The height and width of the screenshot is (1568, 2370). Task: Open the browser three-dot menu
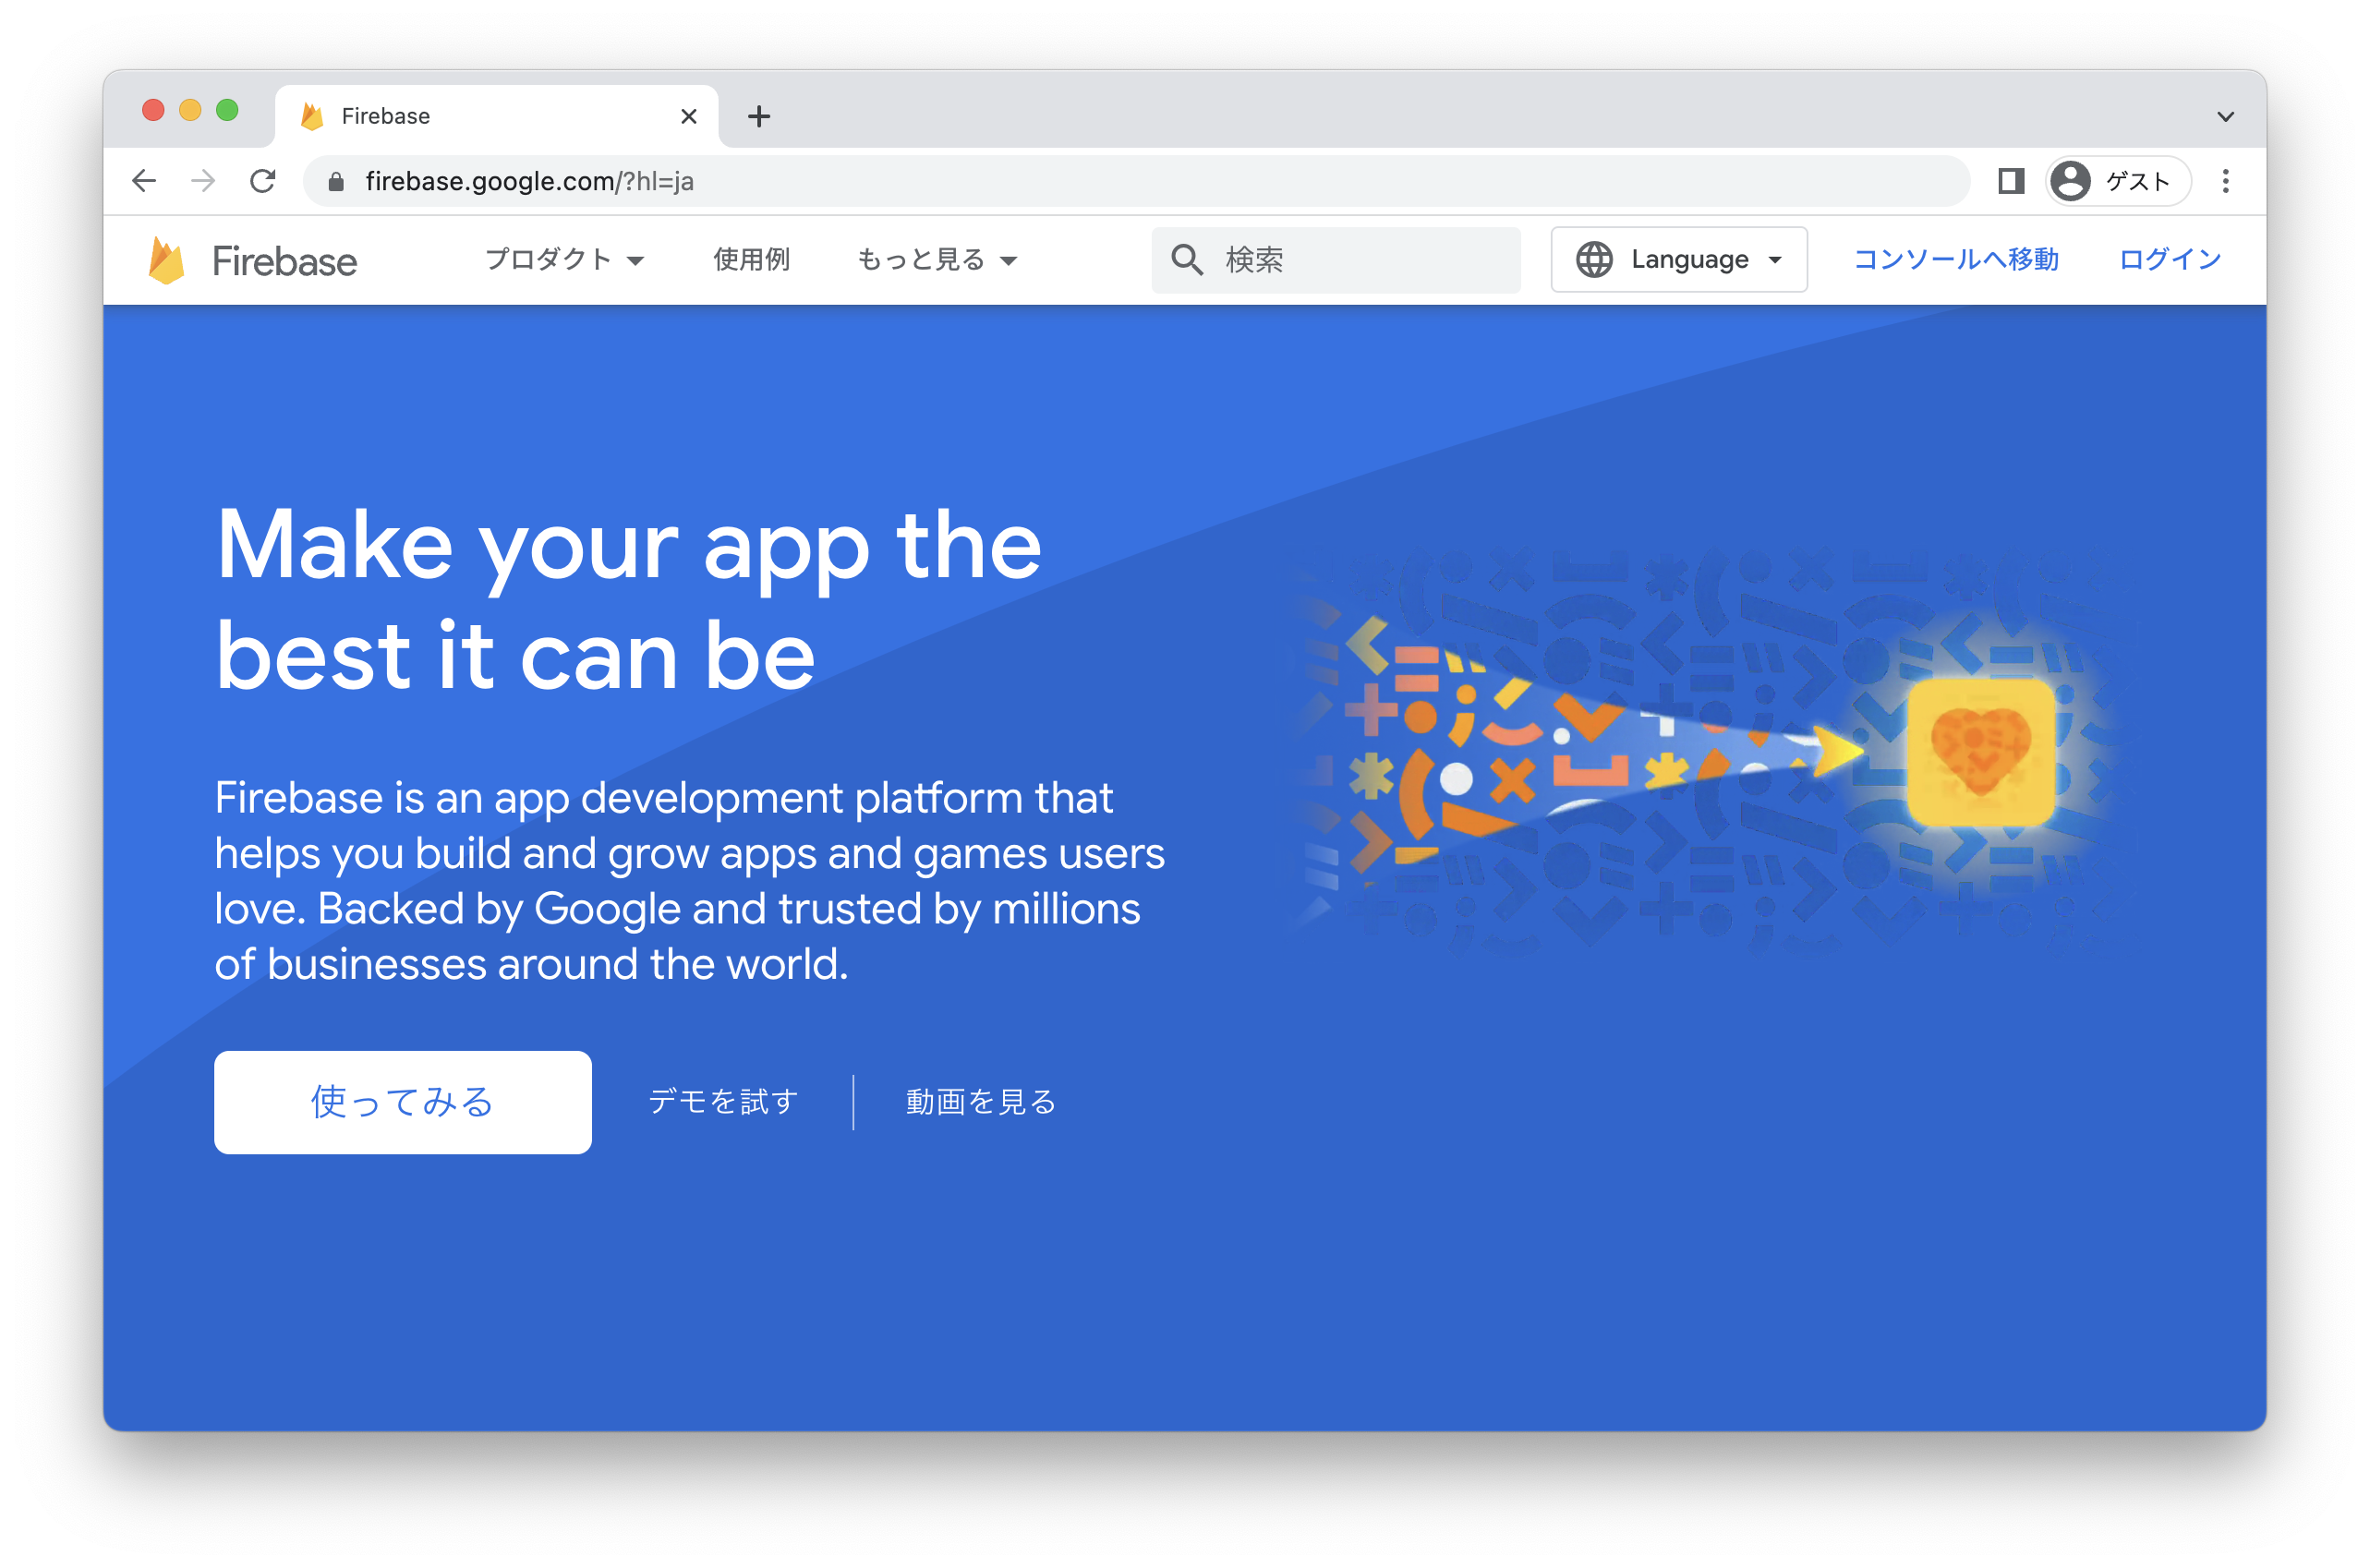tap(2225, 181)
